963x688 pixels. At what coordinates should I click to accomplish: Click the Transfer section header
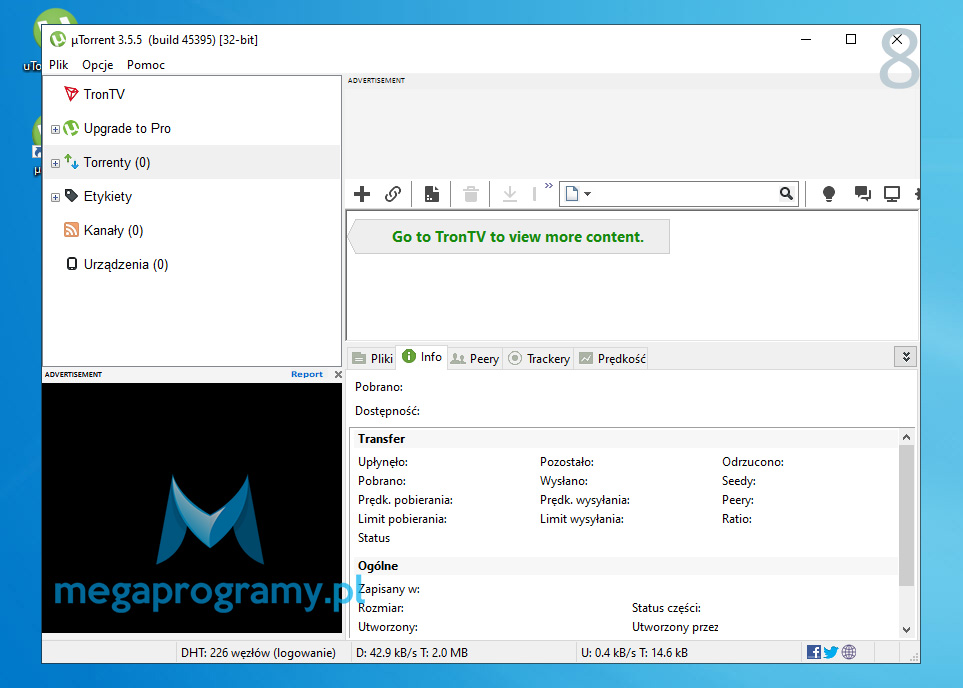pos(381,439)
